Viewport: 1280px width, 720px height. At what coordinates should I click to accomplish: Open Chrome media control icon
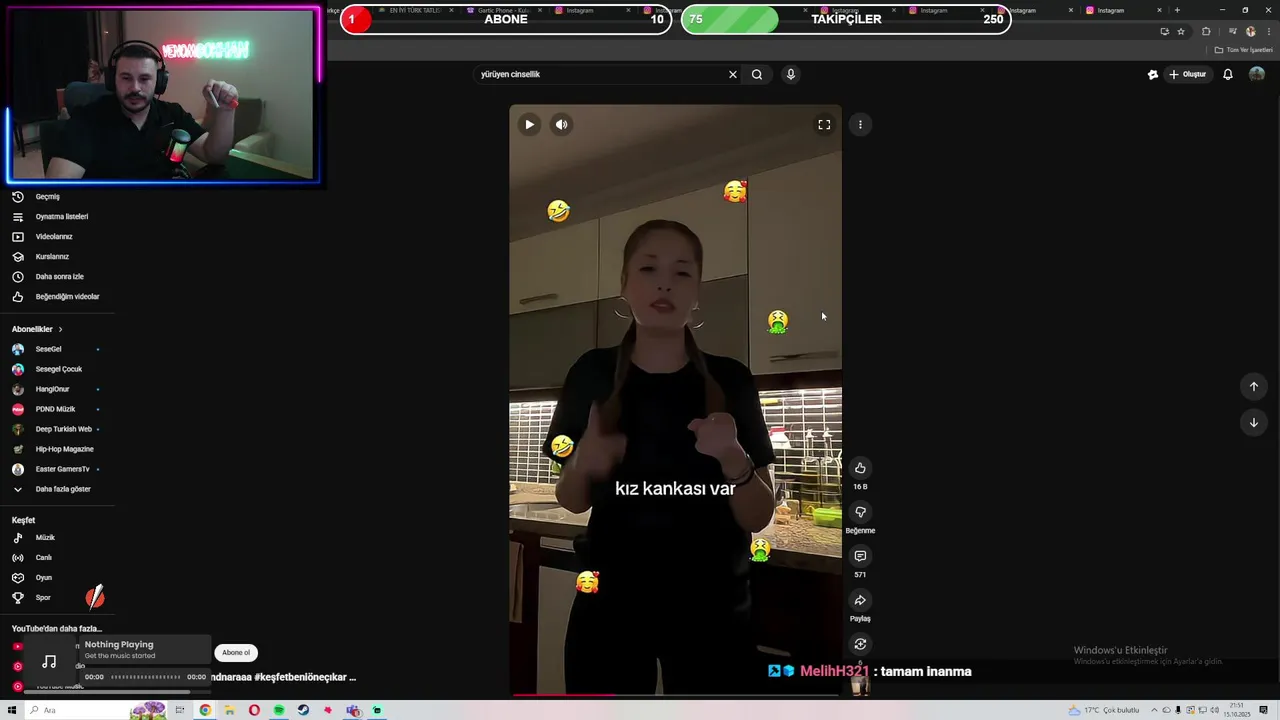(x=1233, y=31)
